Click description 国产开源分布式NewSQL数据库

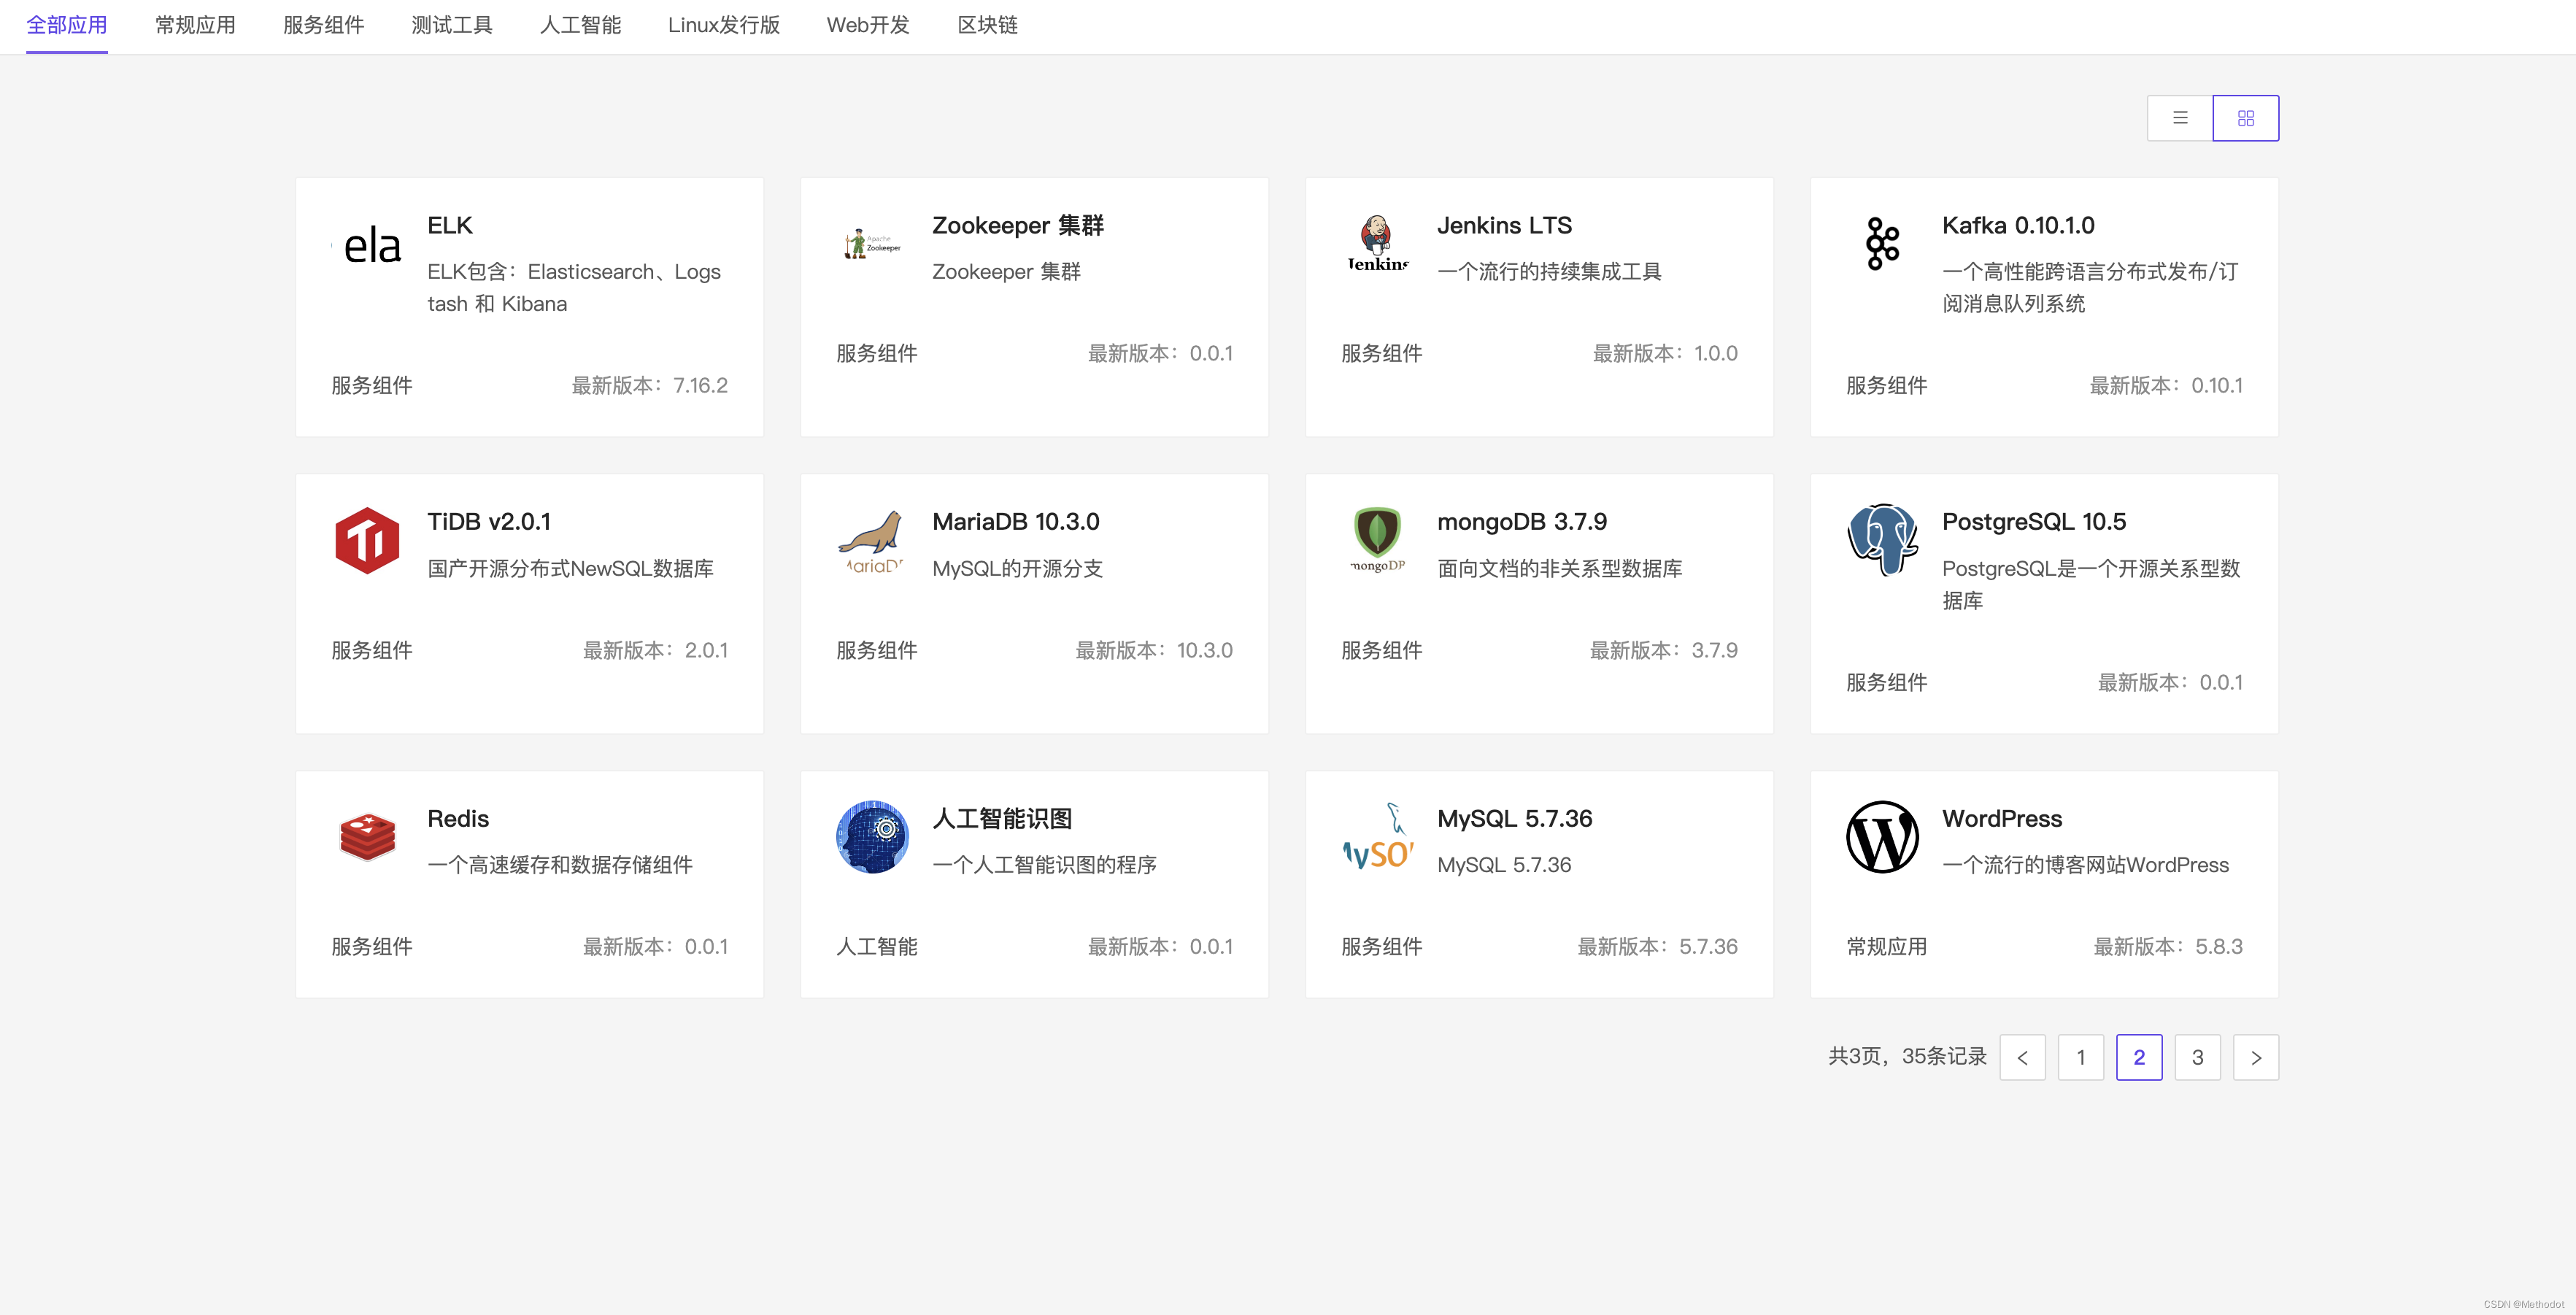click(x=570, y=568)
